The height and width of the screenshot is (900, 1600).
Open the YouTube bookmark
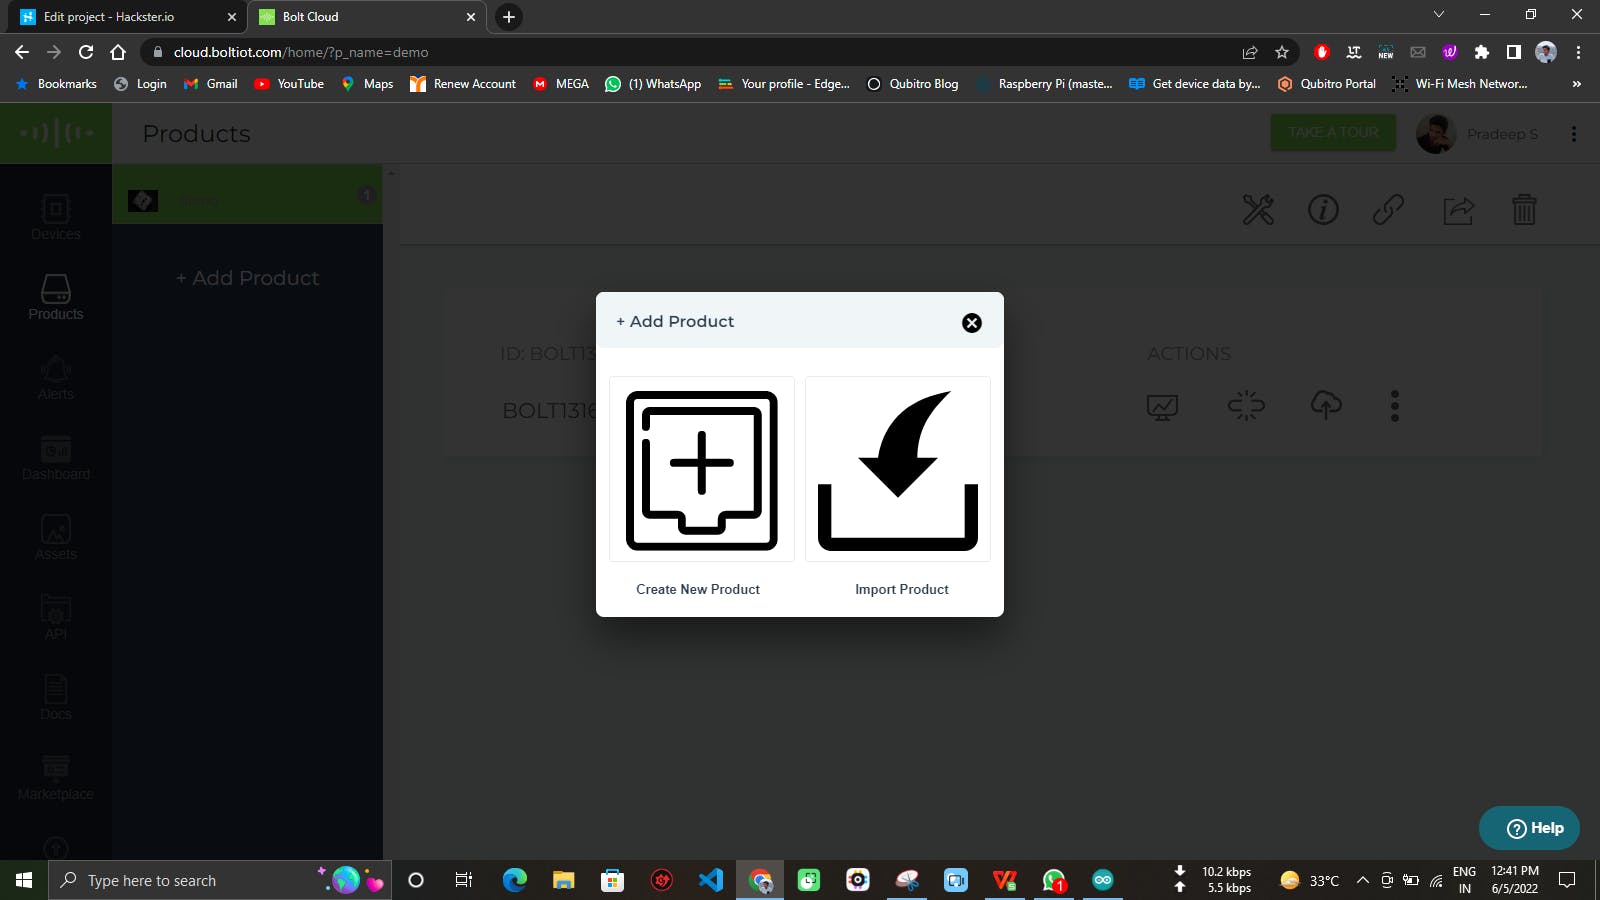tap(289, 84)
